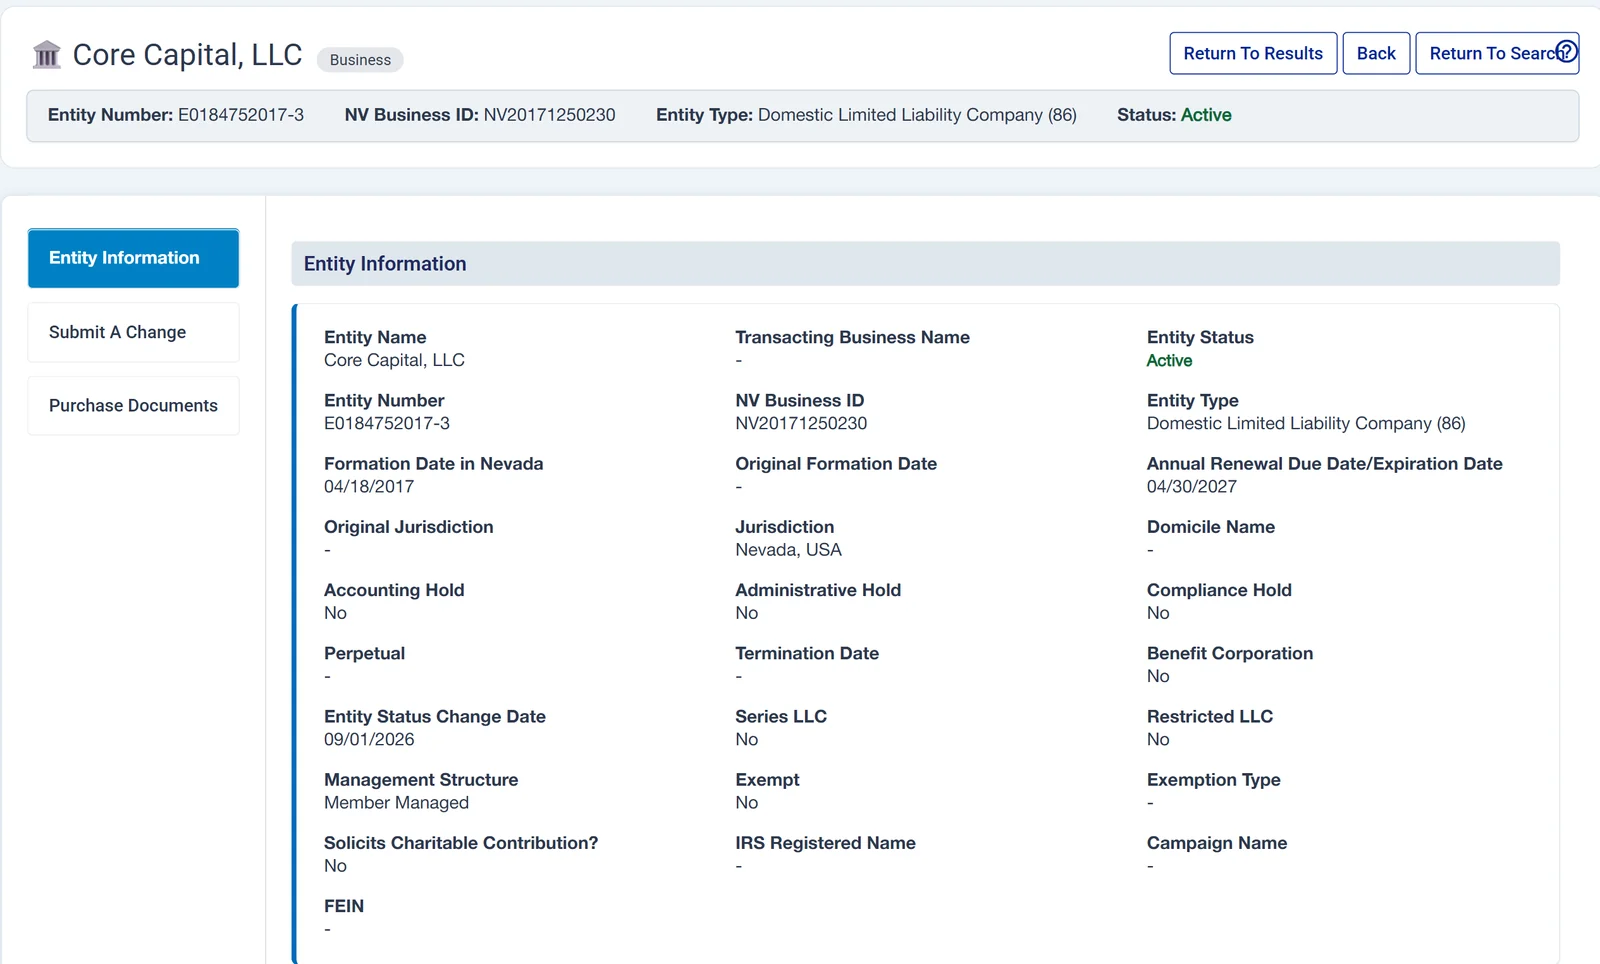Click the Perpetual label
1600x964 pixels.
tap(364, 653)
